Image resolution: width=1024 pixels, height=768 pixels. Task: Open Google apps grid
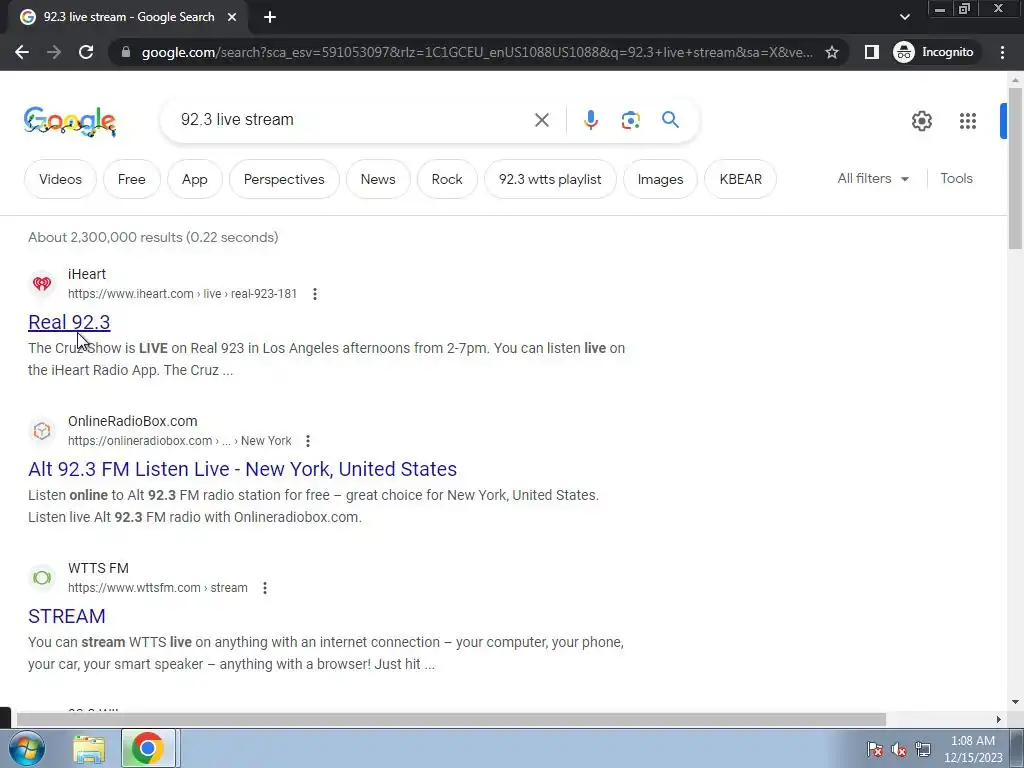coord(967,121)
